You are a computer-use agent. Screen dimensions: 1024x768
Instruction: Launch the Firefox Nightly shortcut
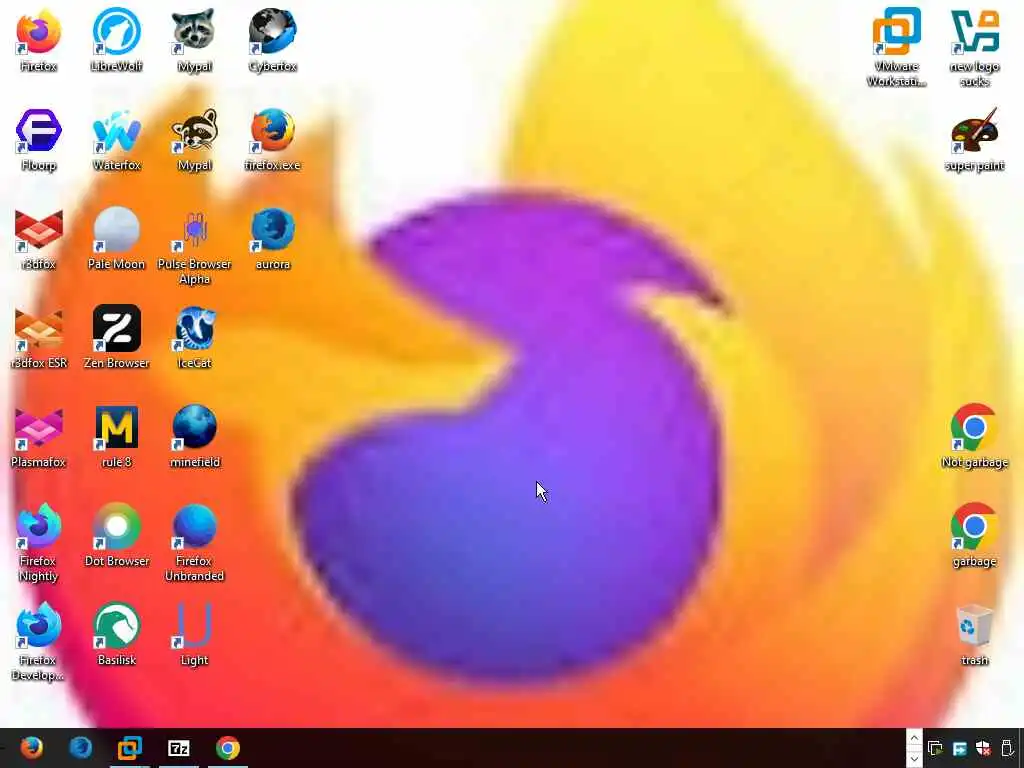pos(39,543)
